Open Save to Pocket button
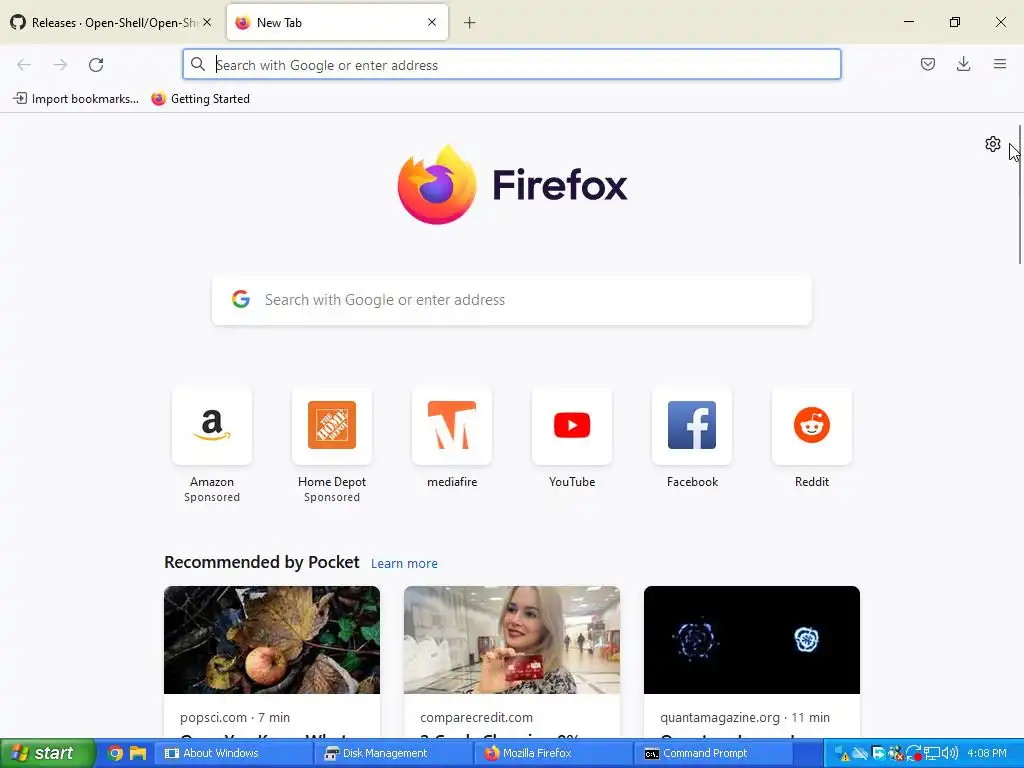This screenshot has height=768, width=1024. 927,64
